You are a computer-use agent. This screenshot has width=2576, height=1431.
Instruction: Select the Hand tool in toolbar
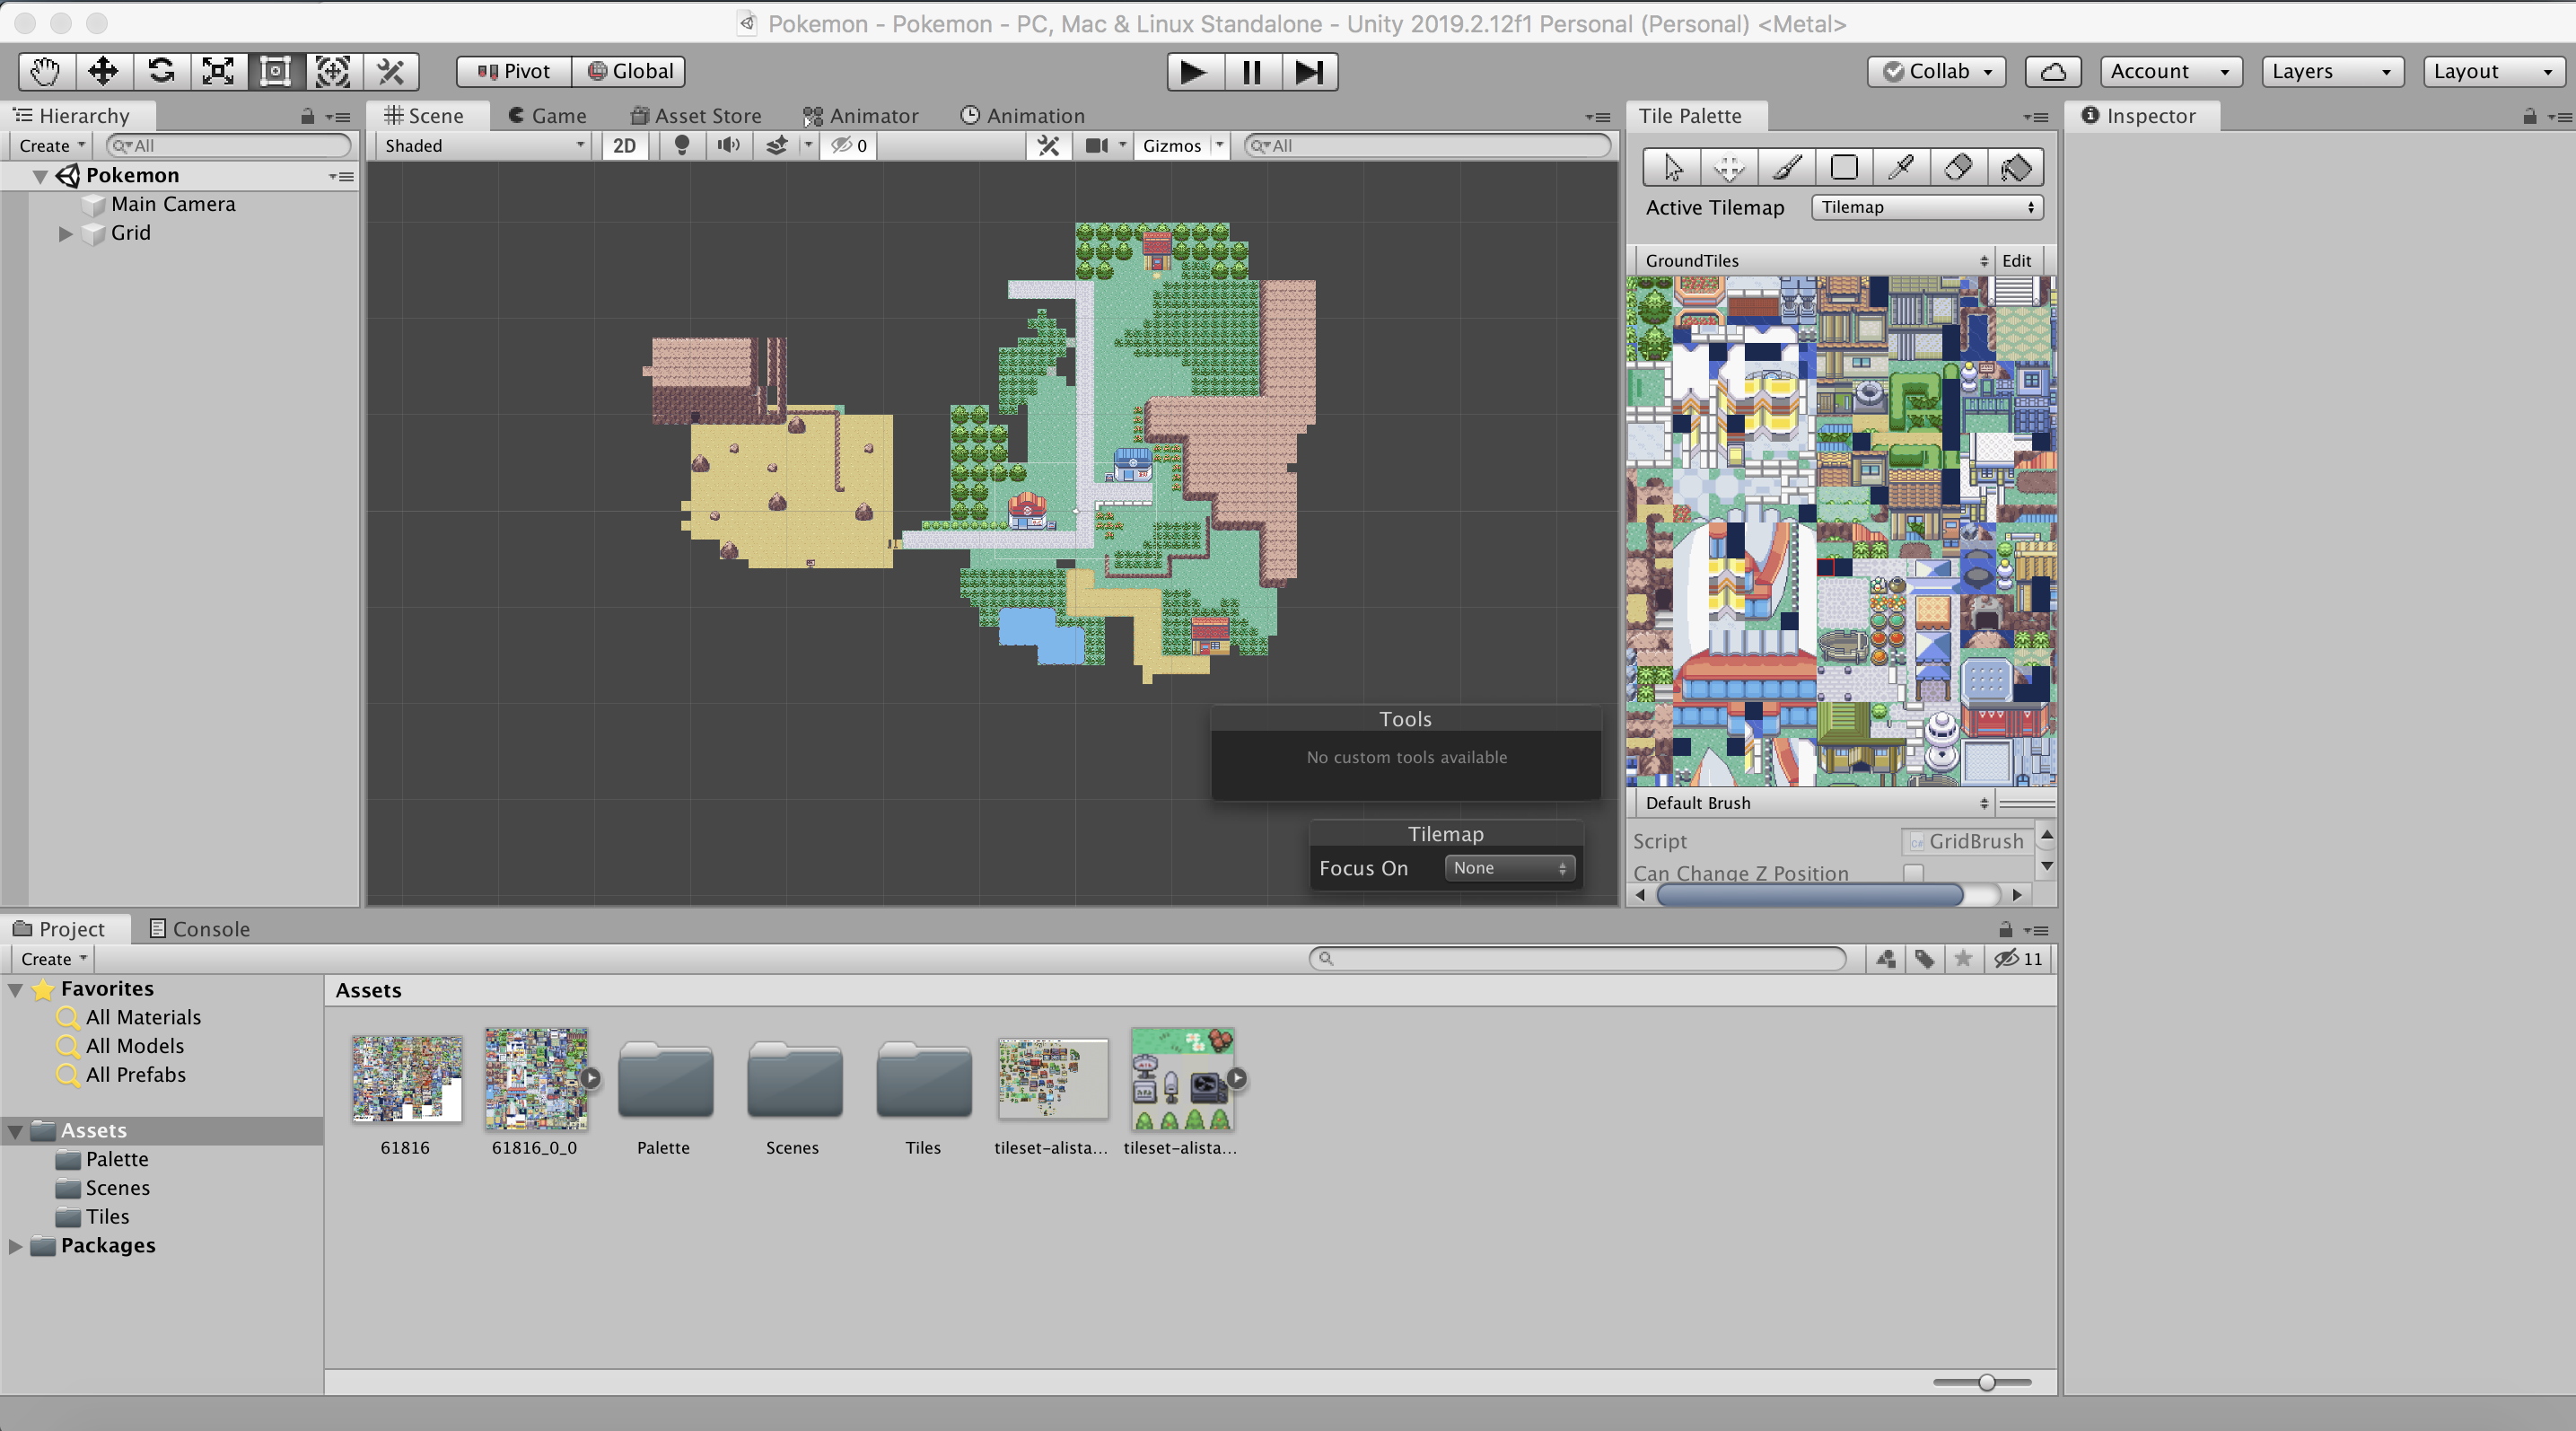46,71
